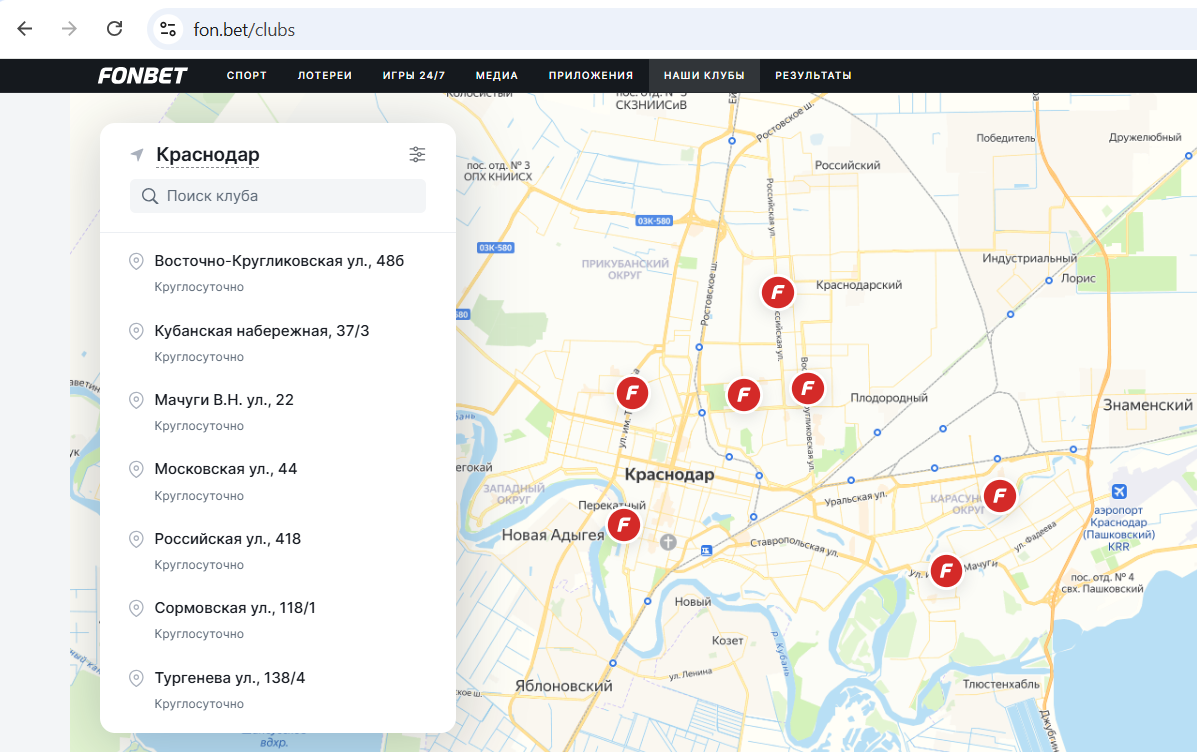Reload the page with the refresh icon
The height and width of the screenshot is (752, 1197).
click(115, 29)
